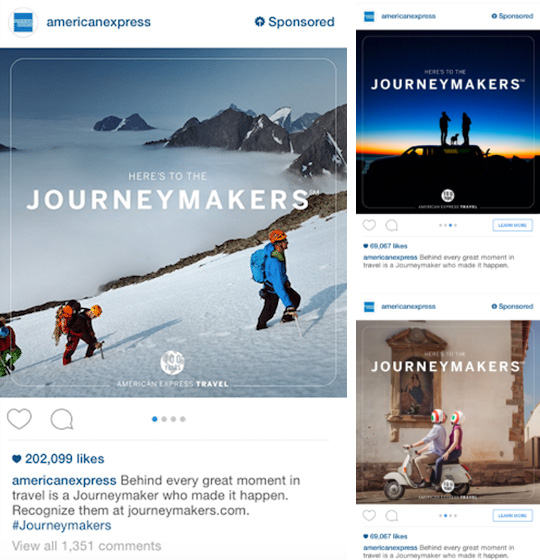Screen dimensions: 540x560
Task: Select second carousel dot on main post
Action: tap(164, 419)
